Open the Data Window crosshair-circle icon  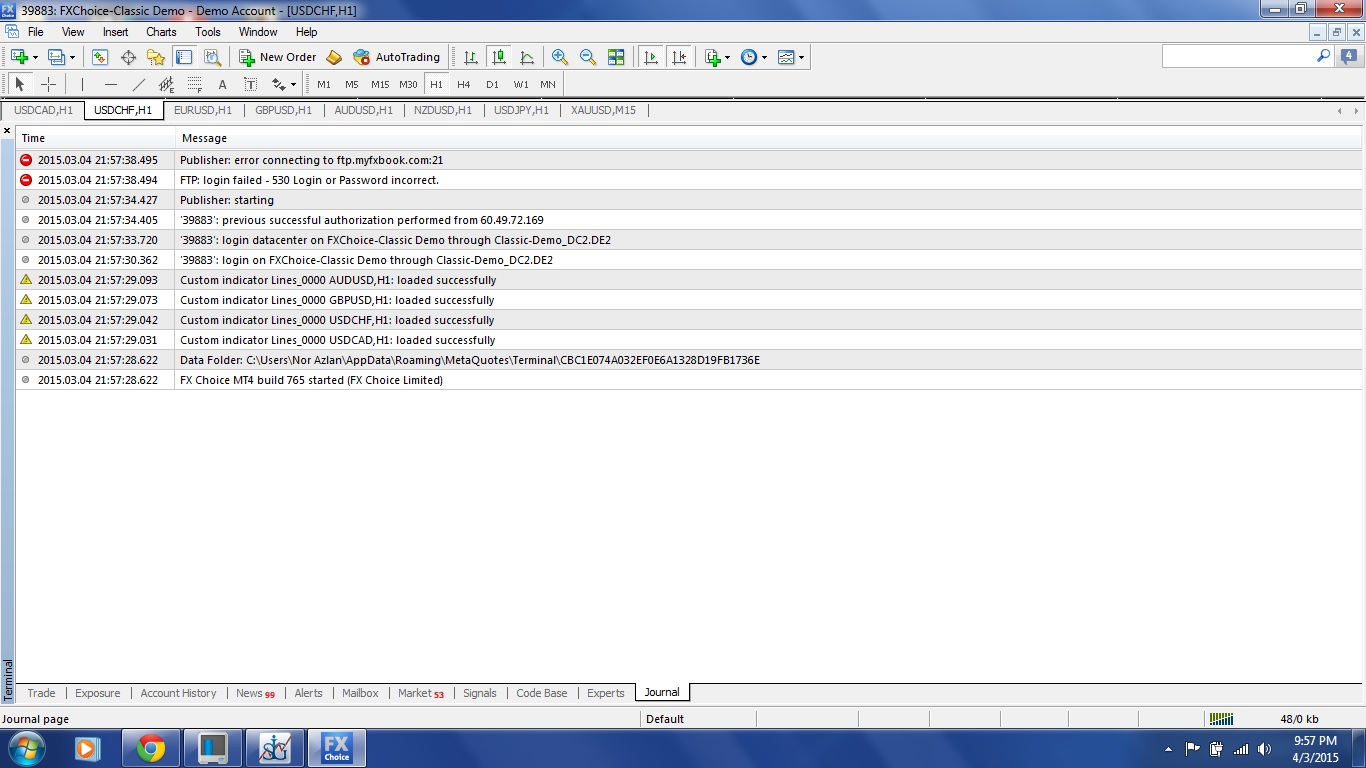[128, 57]
